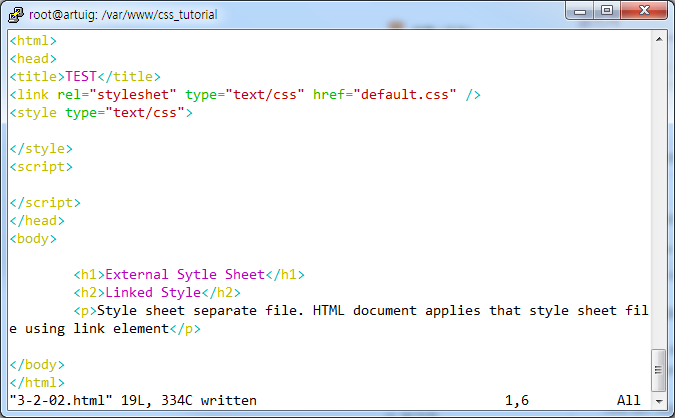Minimize the PuTTY terminal window
Viewport: 675px width, 418px height.
tap(579, 10)
